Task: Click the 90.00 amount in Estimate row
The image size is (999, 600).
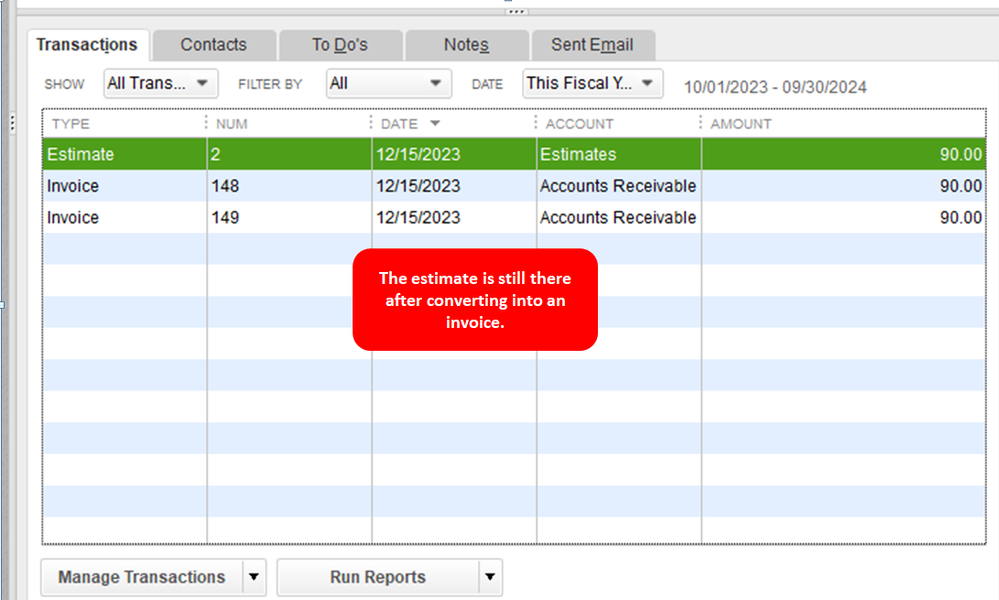Action: coord(844,154)
